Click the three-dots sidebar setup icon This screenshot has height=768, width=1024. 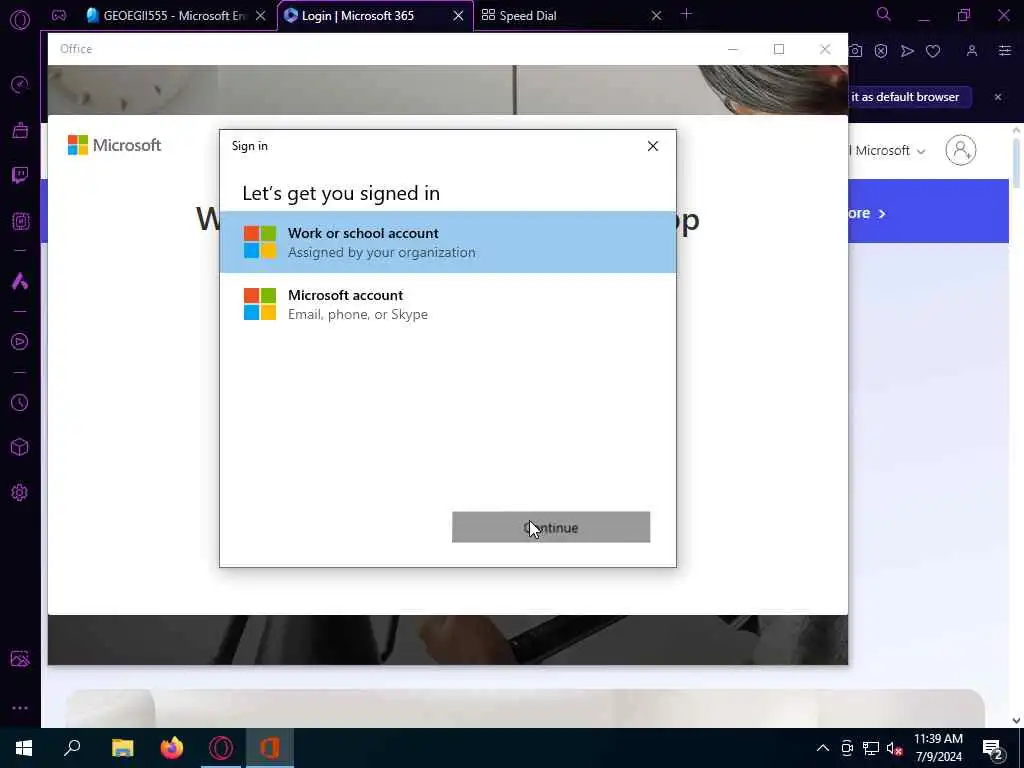coord(20,708)
